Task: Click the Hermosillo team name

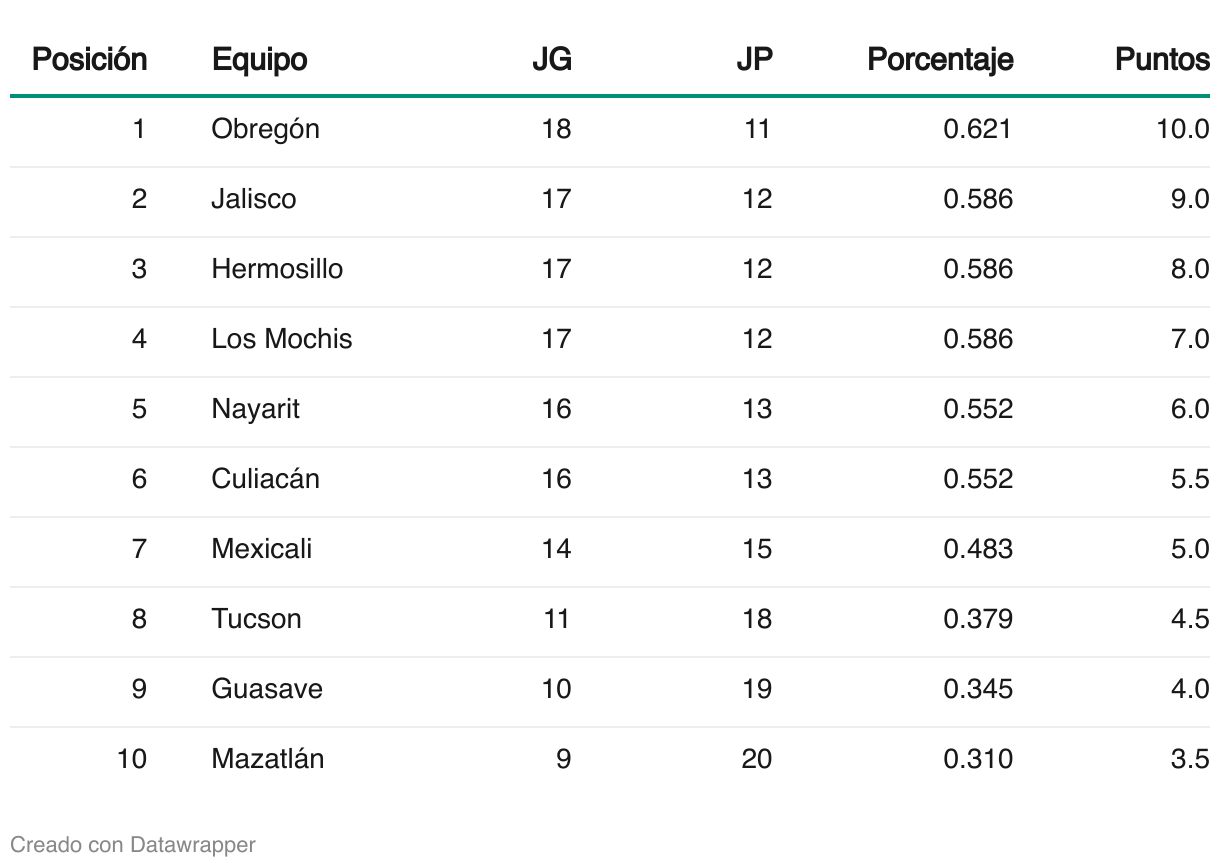Action: 277,269
